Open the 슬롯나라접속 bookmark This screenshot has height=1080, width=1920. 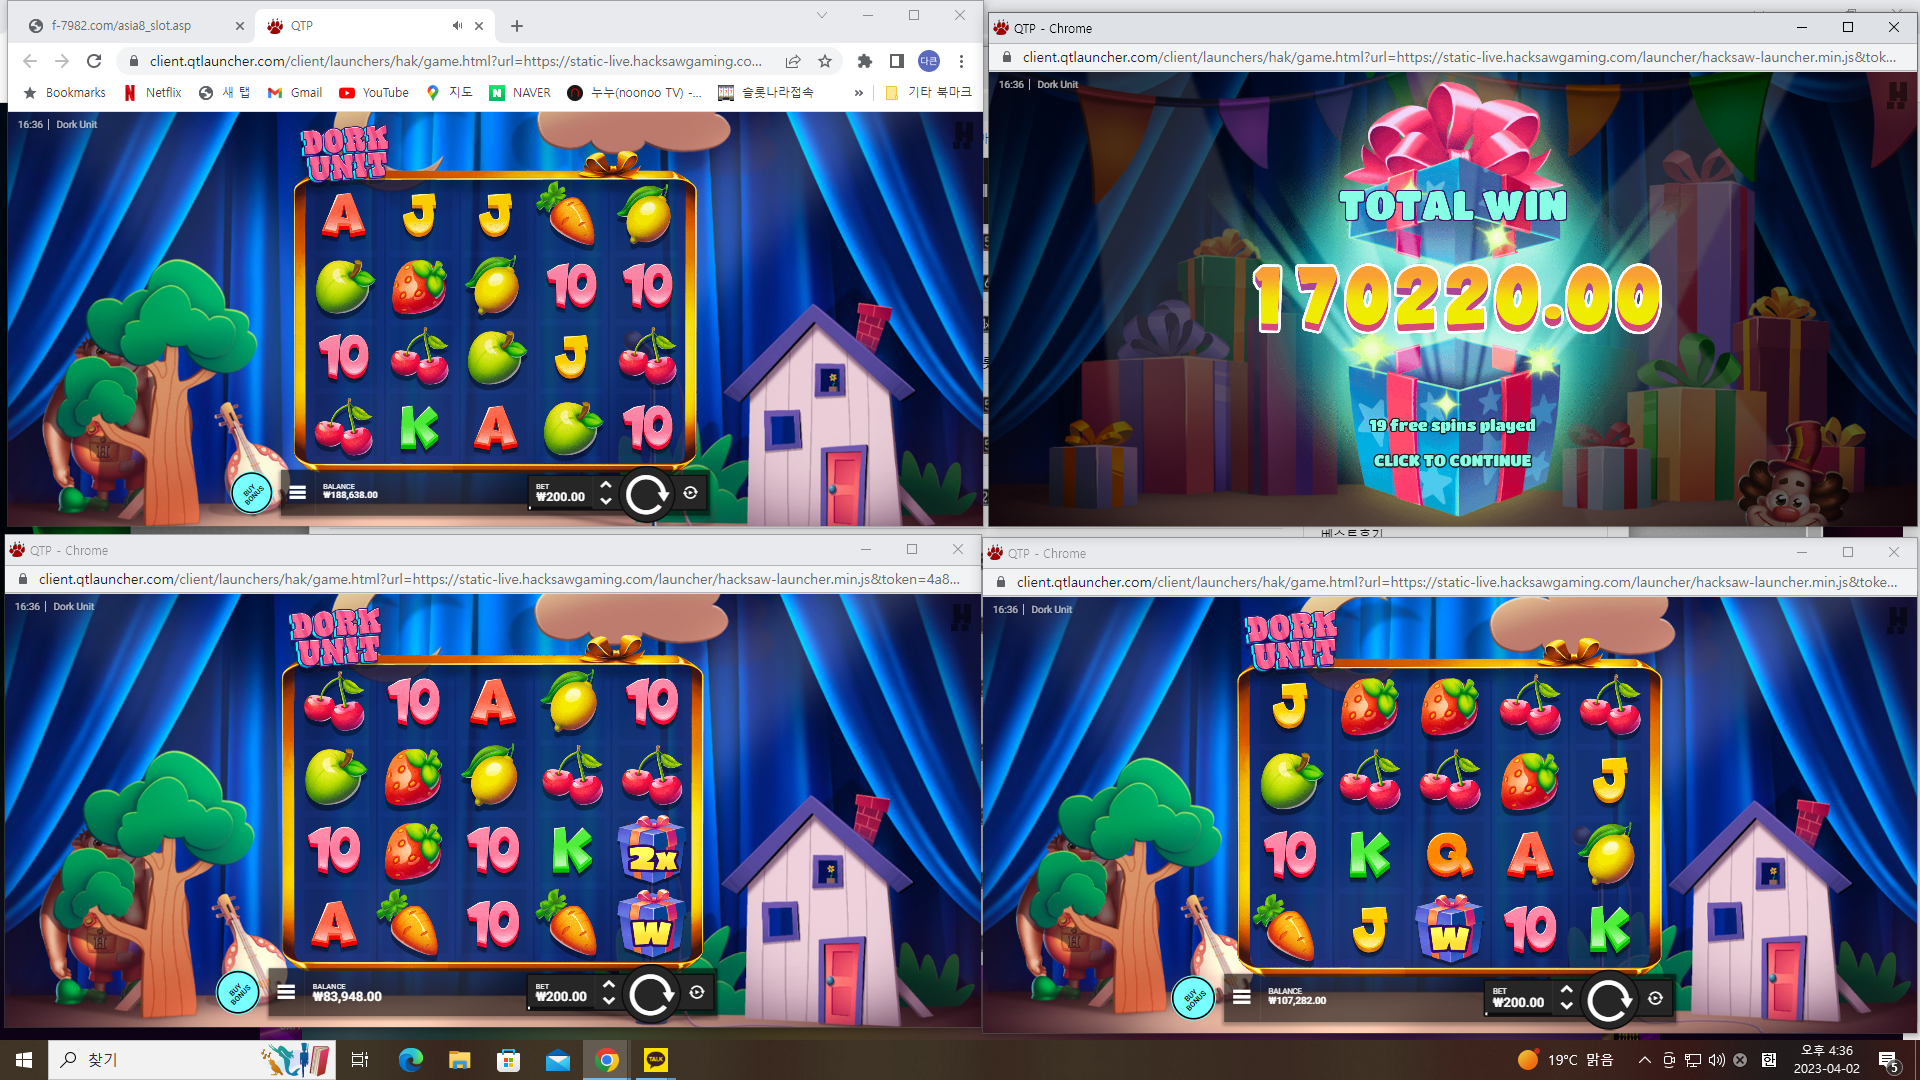pyautogui.click(x=766, y=93)
